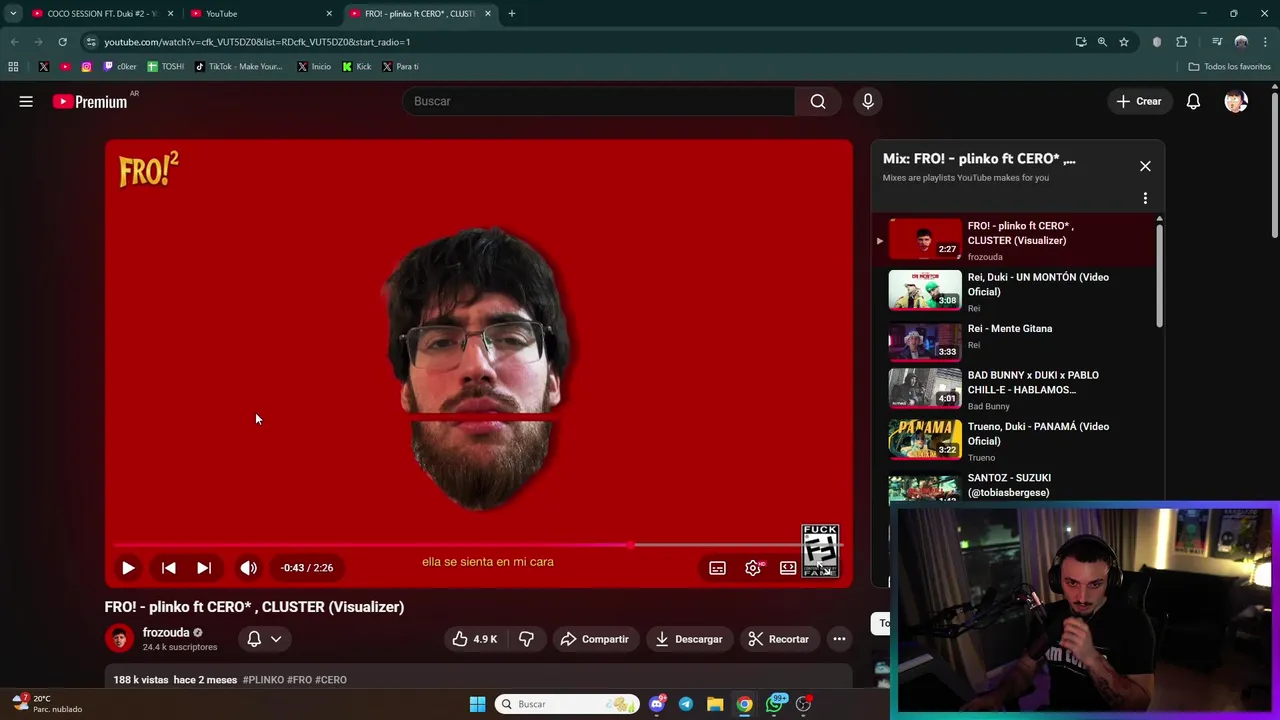View site information icon in address bar

[x=91, y=42]
